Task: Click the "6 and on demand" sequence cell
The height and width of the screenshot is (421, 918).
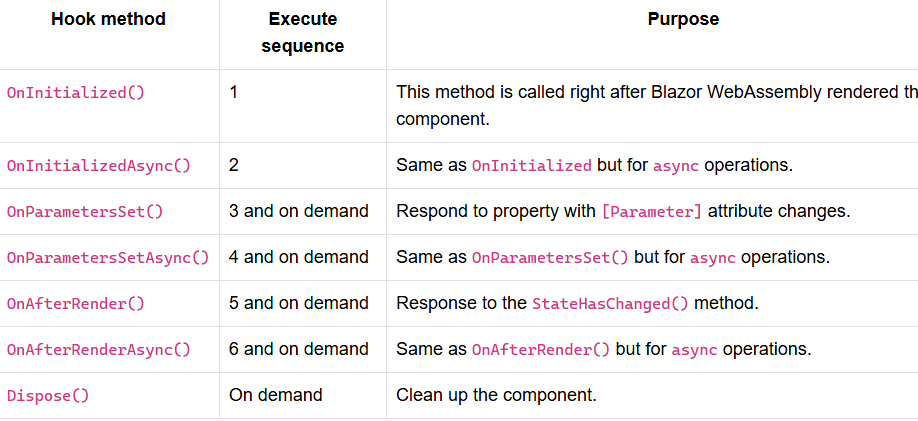Action: pos(299,350)
